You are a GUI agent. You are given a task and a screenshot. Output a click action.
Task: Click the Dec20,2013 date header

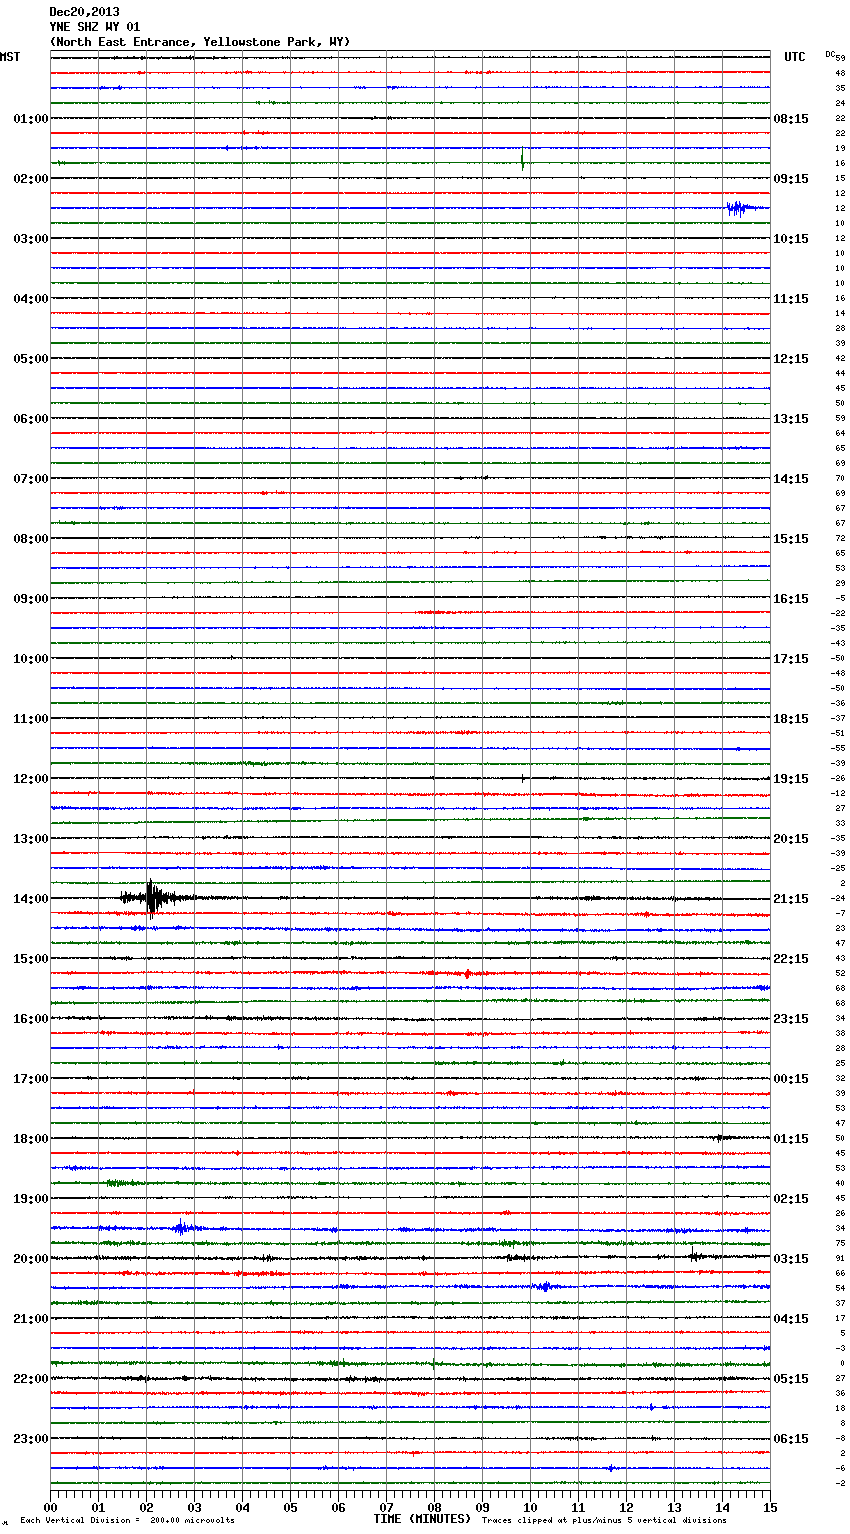click(x=84, y=12)
